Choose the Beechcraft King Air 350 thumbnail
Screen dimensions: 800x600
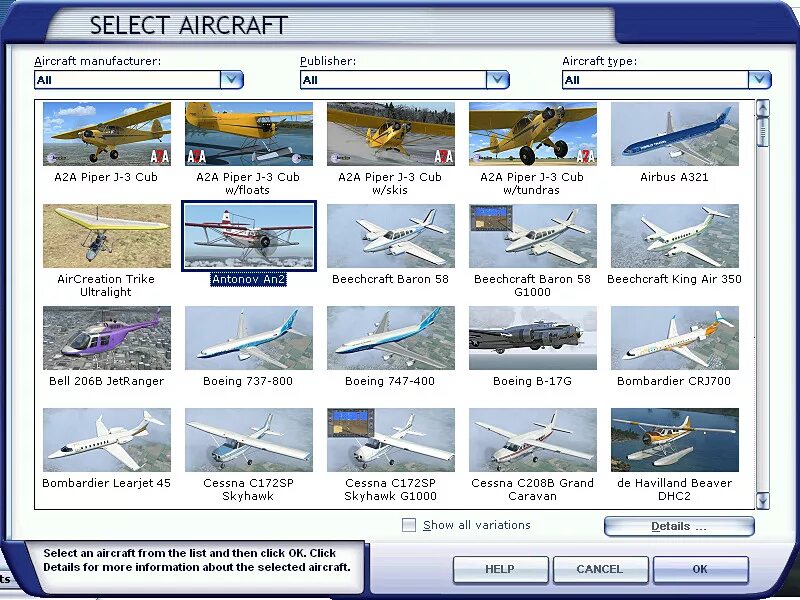coord(674,236)
